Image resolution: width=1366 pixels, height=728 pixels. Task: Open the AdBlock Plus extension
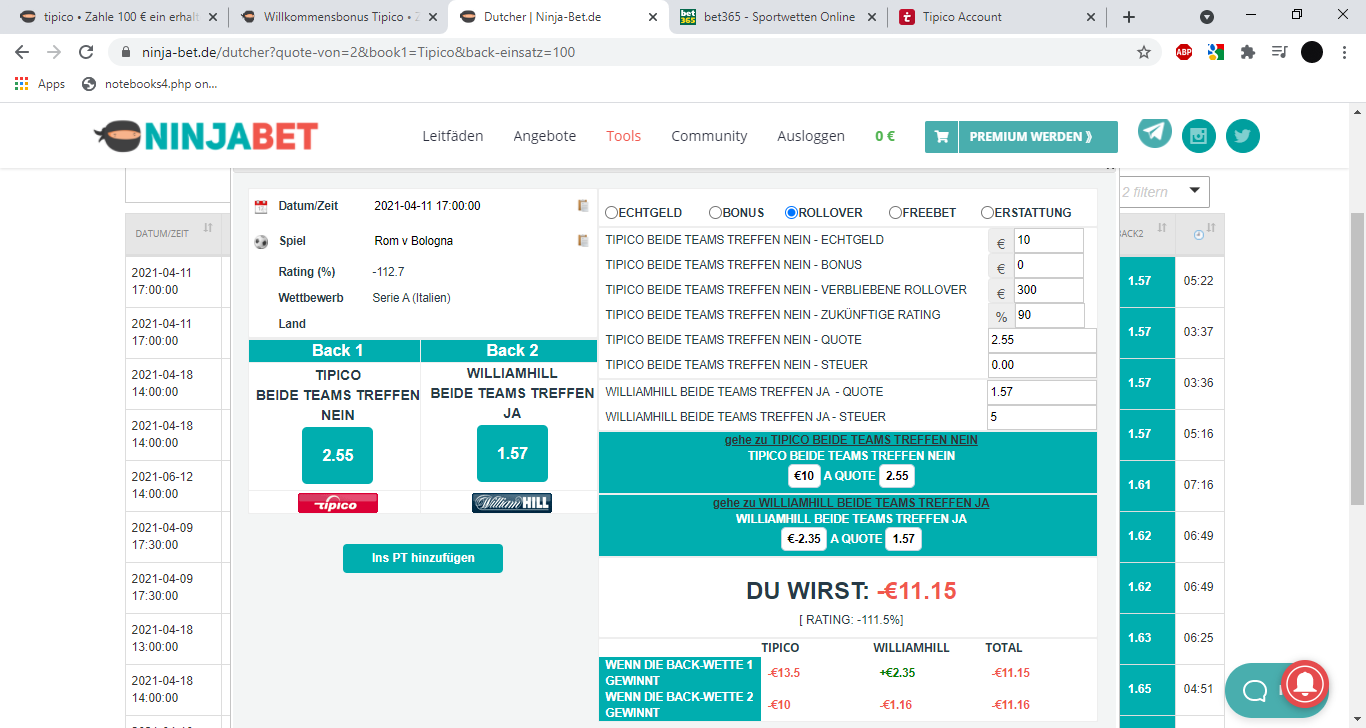pos(1184,52)
